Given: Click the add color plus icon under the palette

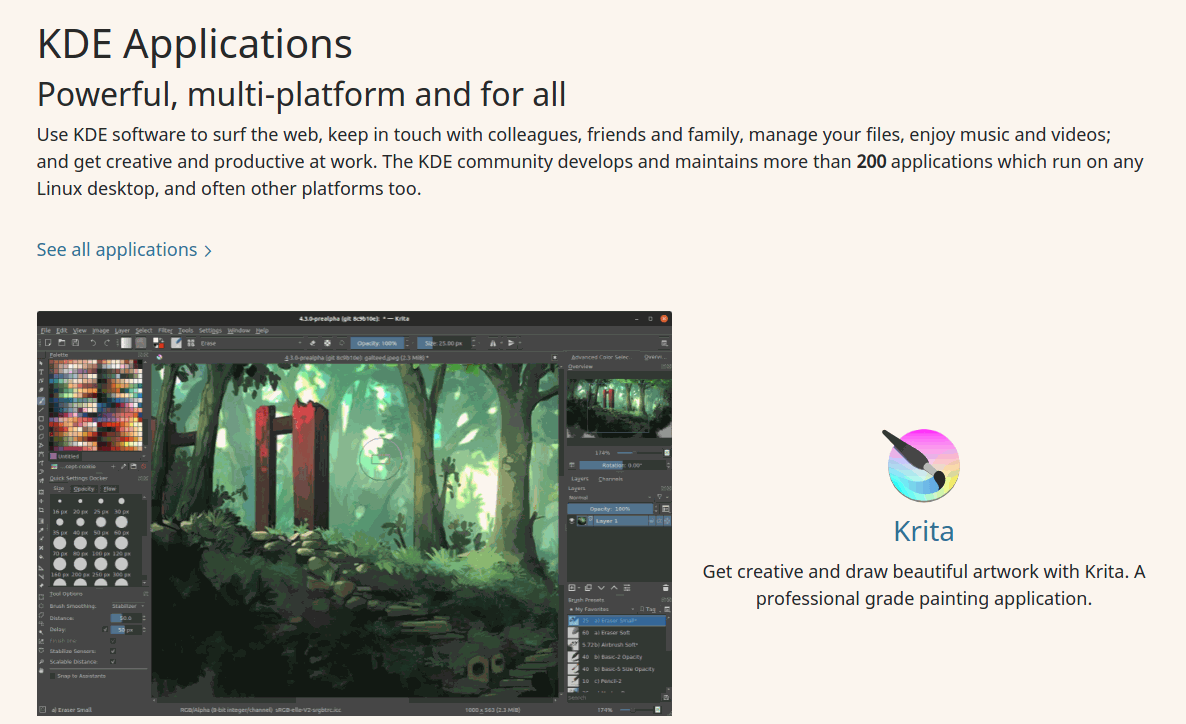Looking at the screenshot, I should (x=113, y=466).
